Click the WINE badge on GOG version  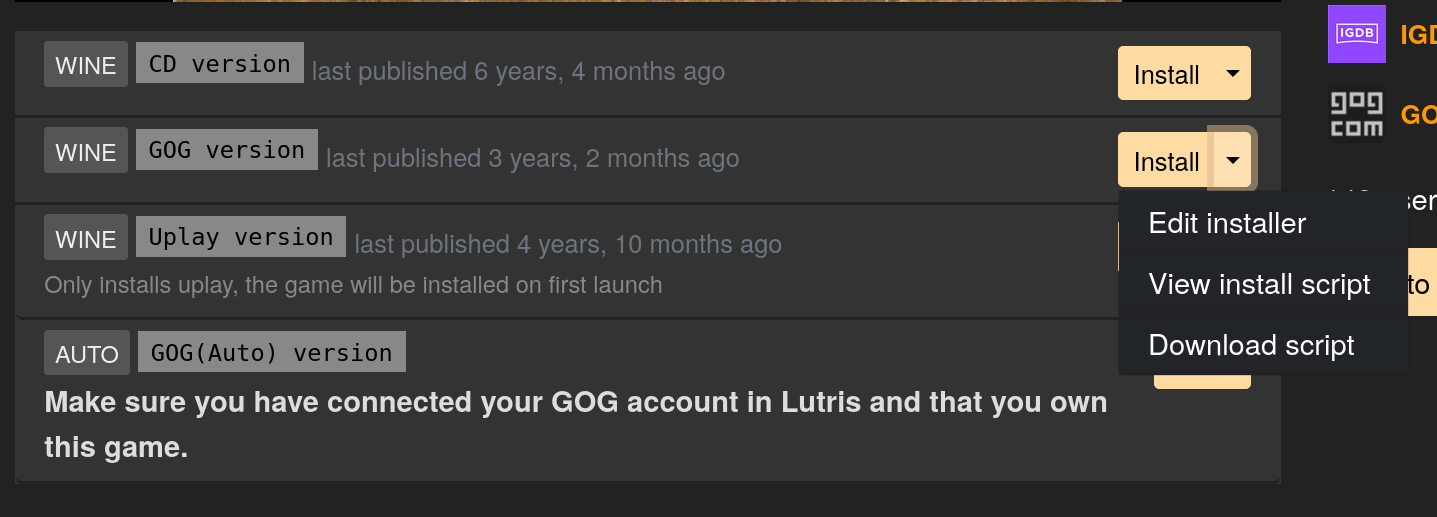click(86, 152)
